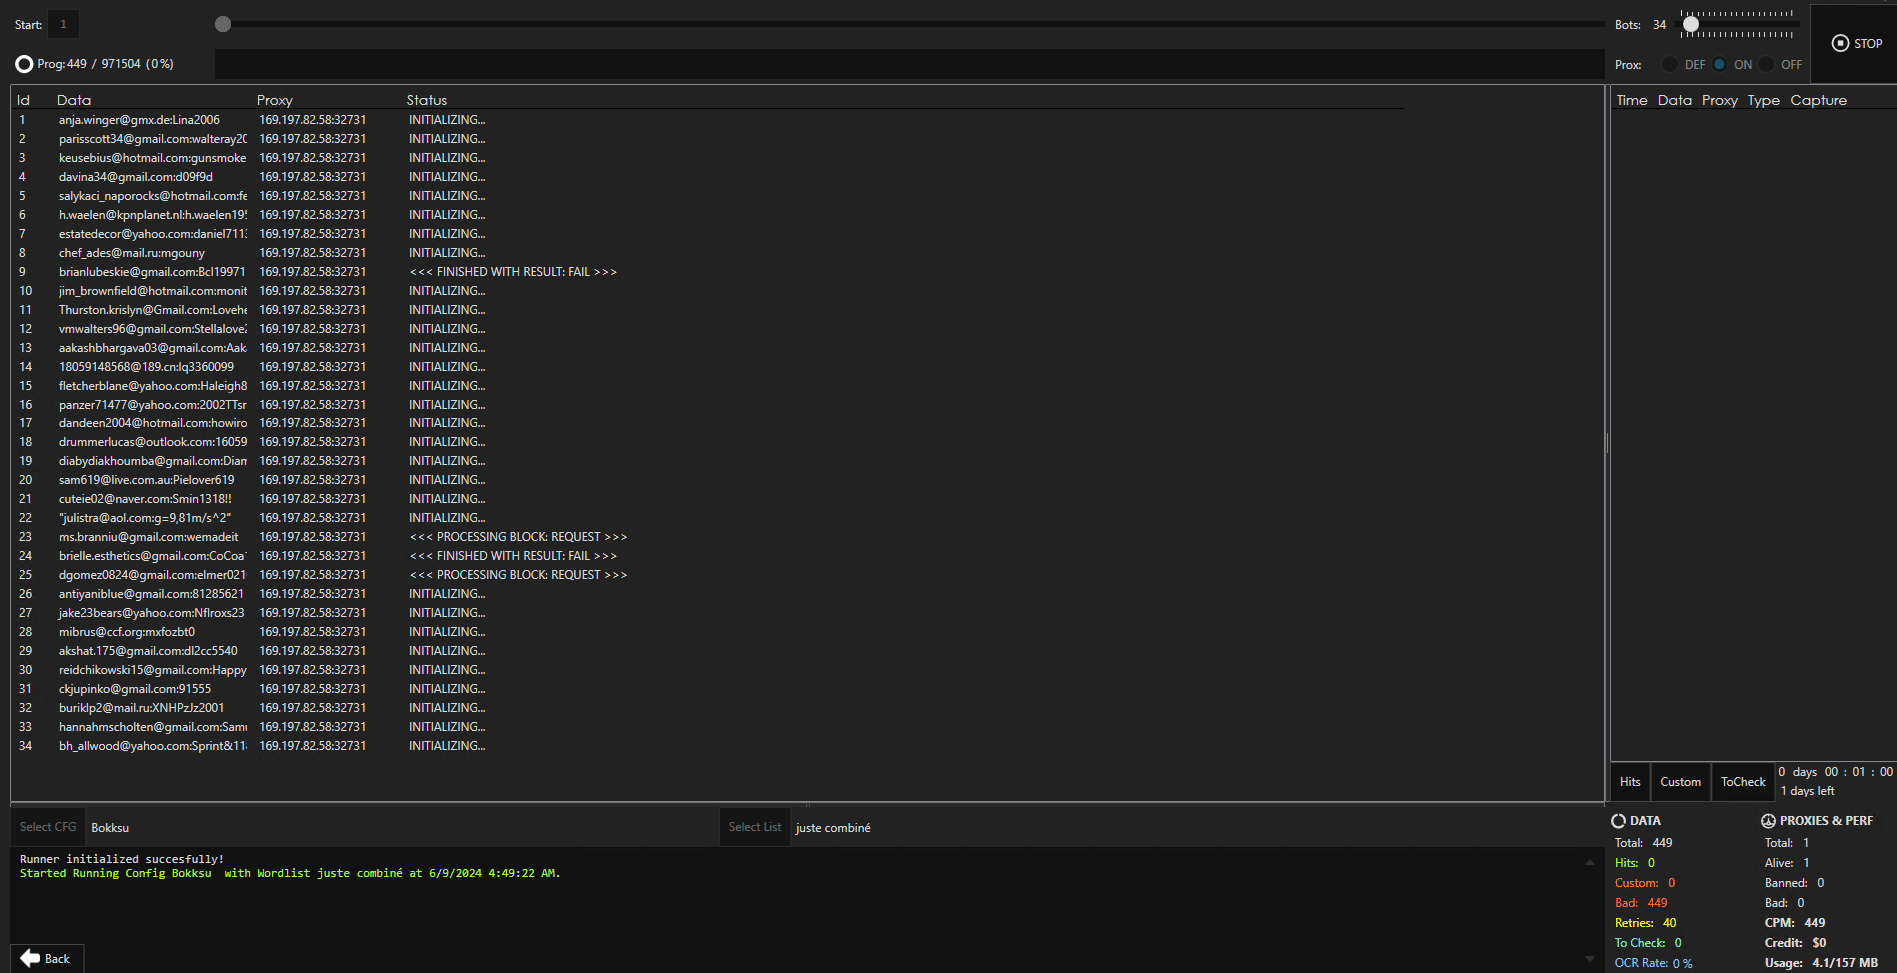1897x973 pixels.
Task: Sort the table by Status column header
Action: 427,100
